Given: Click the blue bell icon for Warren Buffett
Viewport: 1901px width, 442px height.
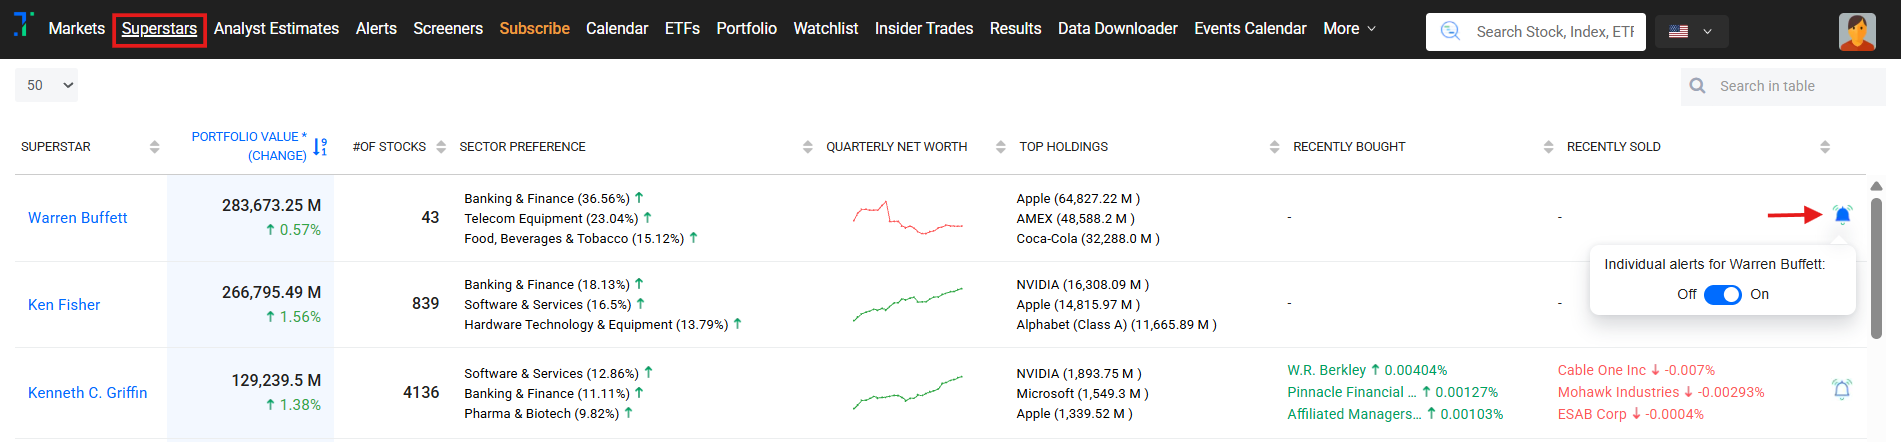Looking at the screenshot, I should click(x=1842, y=215).
